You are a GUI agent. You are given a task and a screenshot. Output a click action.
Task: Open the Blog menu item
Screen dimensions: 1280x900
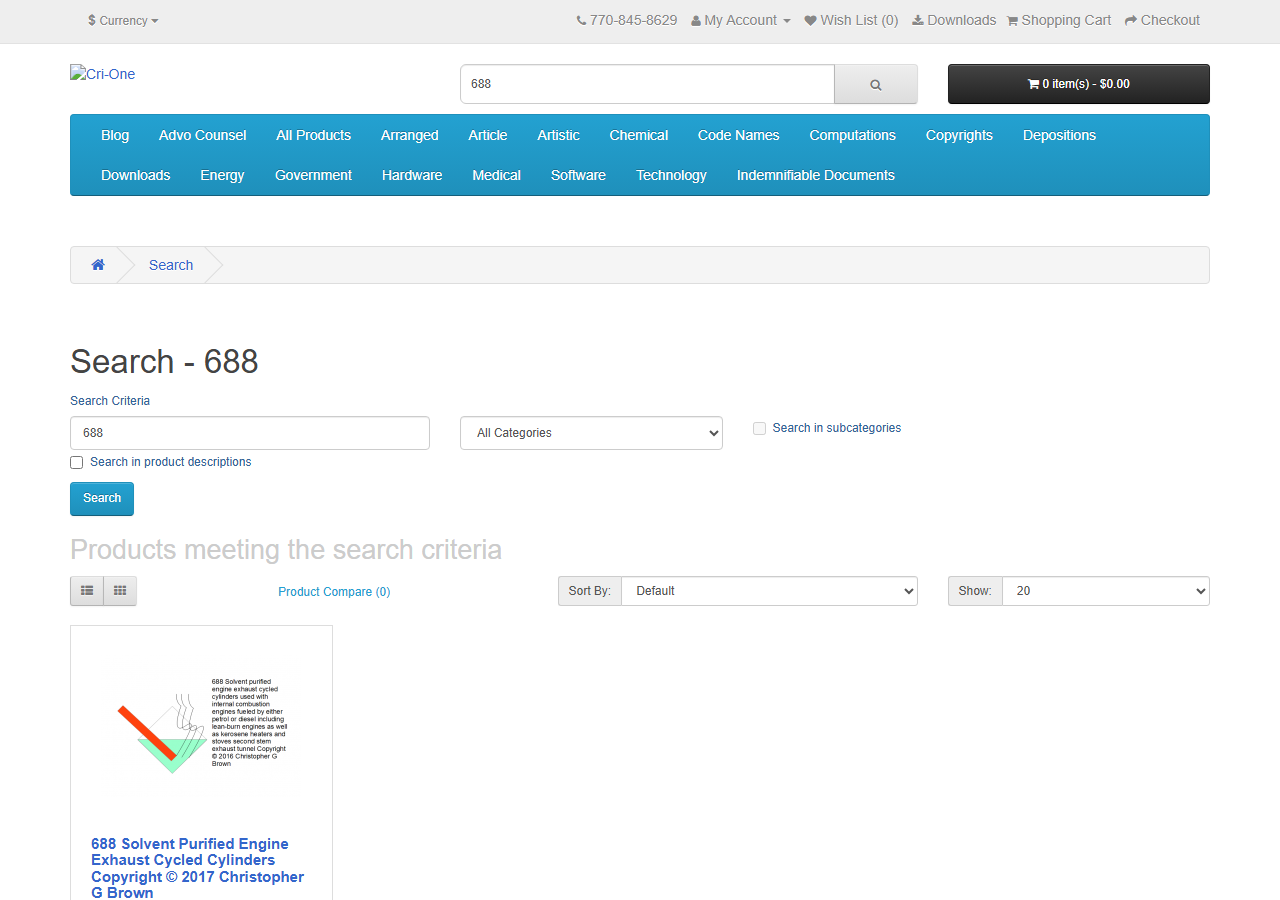(115, 135)
